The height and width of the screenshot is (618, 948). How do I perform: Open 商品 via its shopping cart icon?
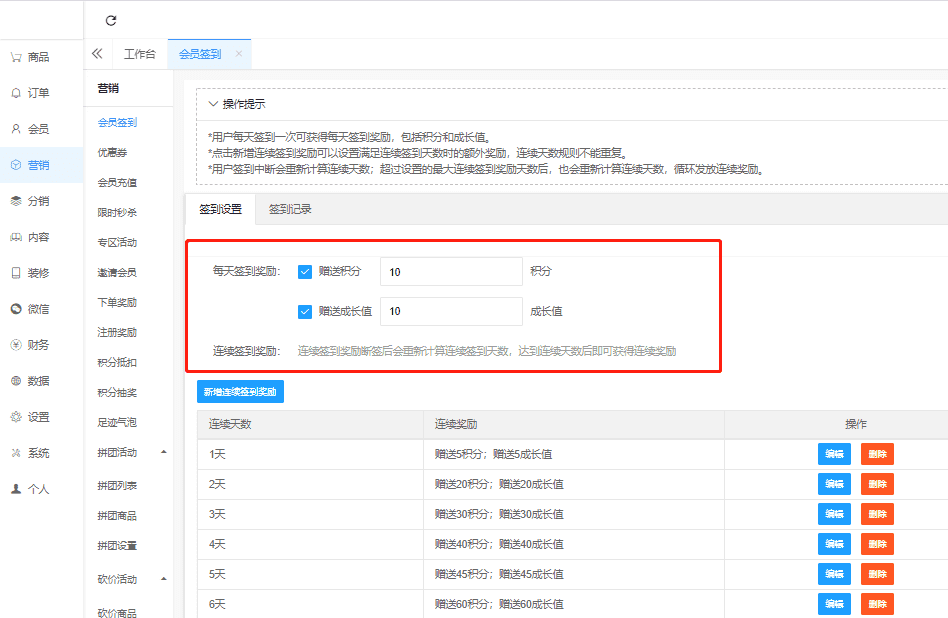[16, 57]
